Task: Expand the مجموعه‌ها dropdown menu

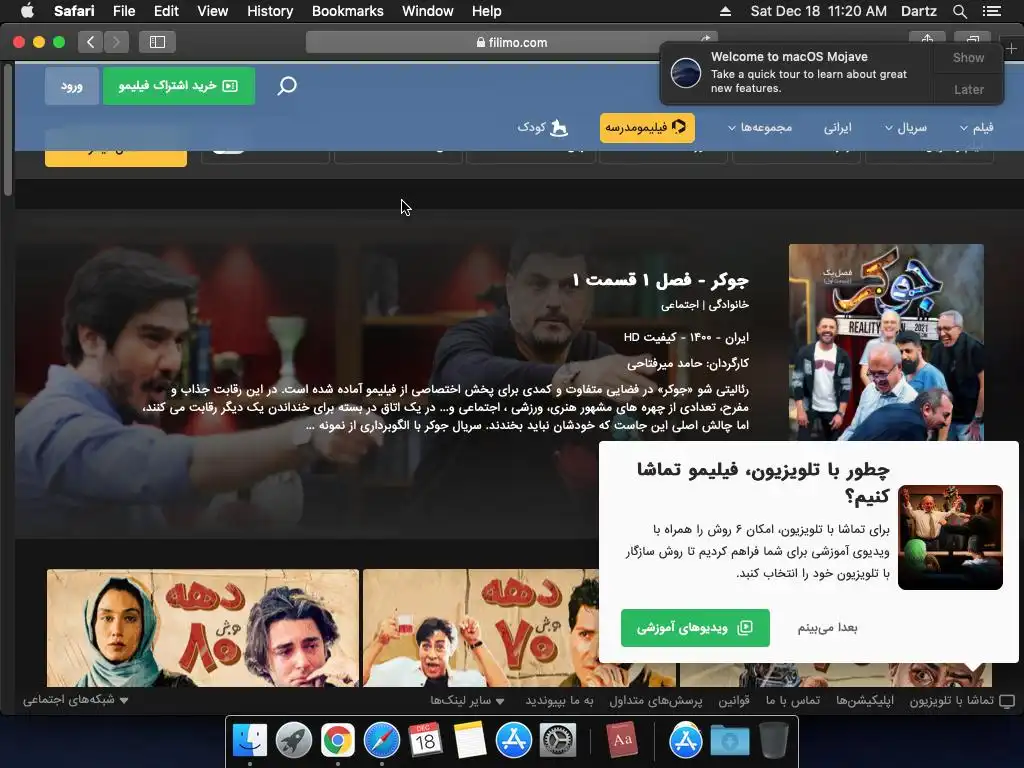Action: [x=760, y=127]
